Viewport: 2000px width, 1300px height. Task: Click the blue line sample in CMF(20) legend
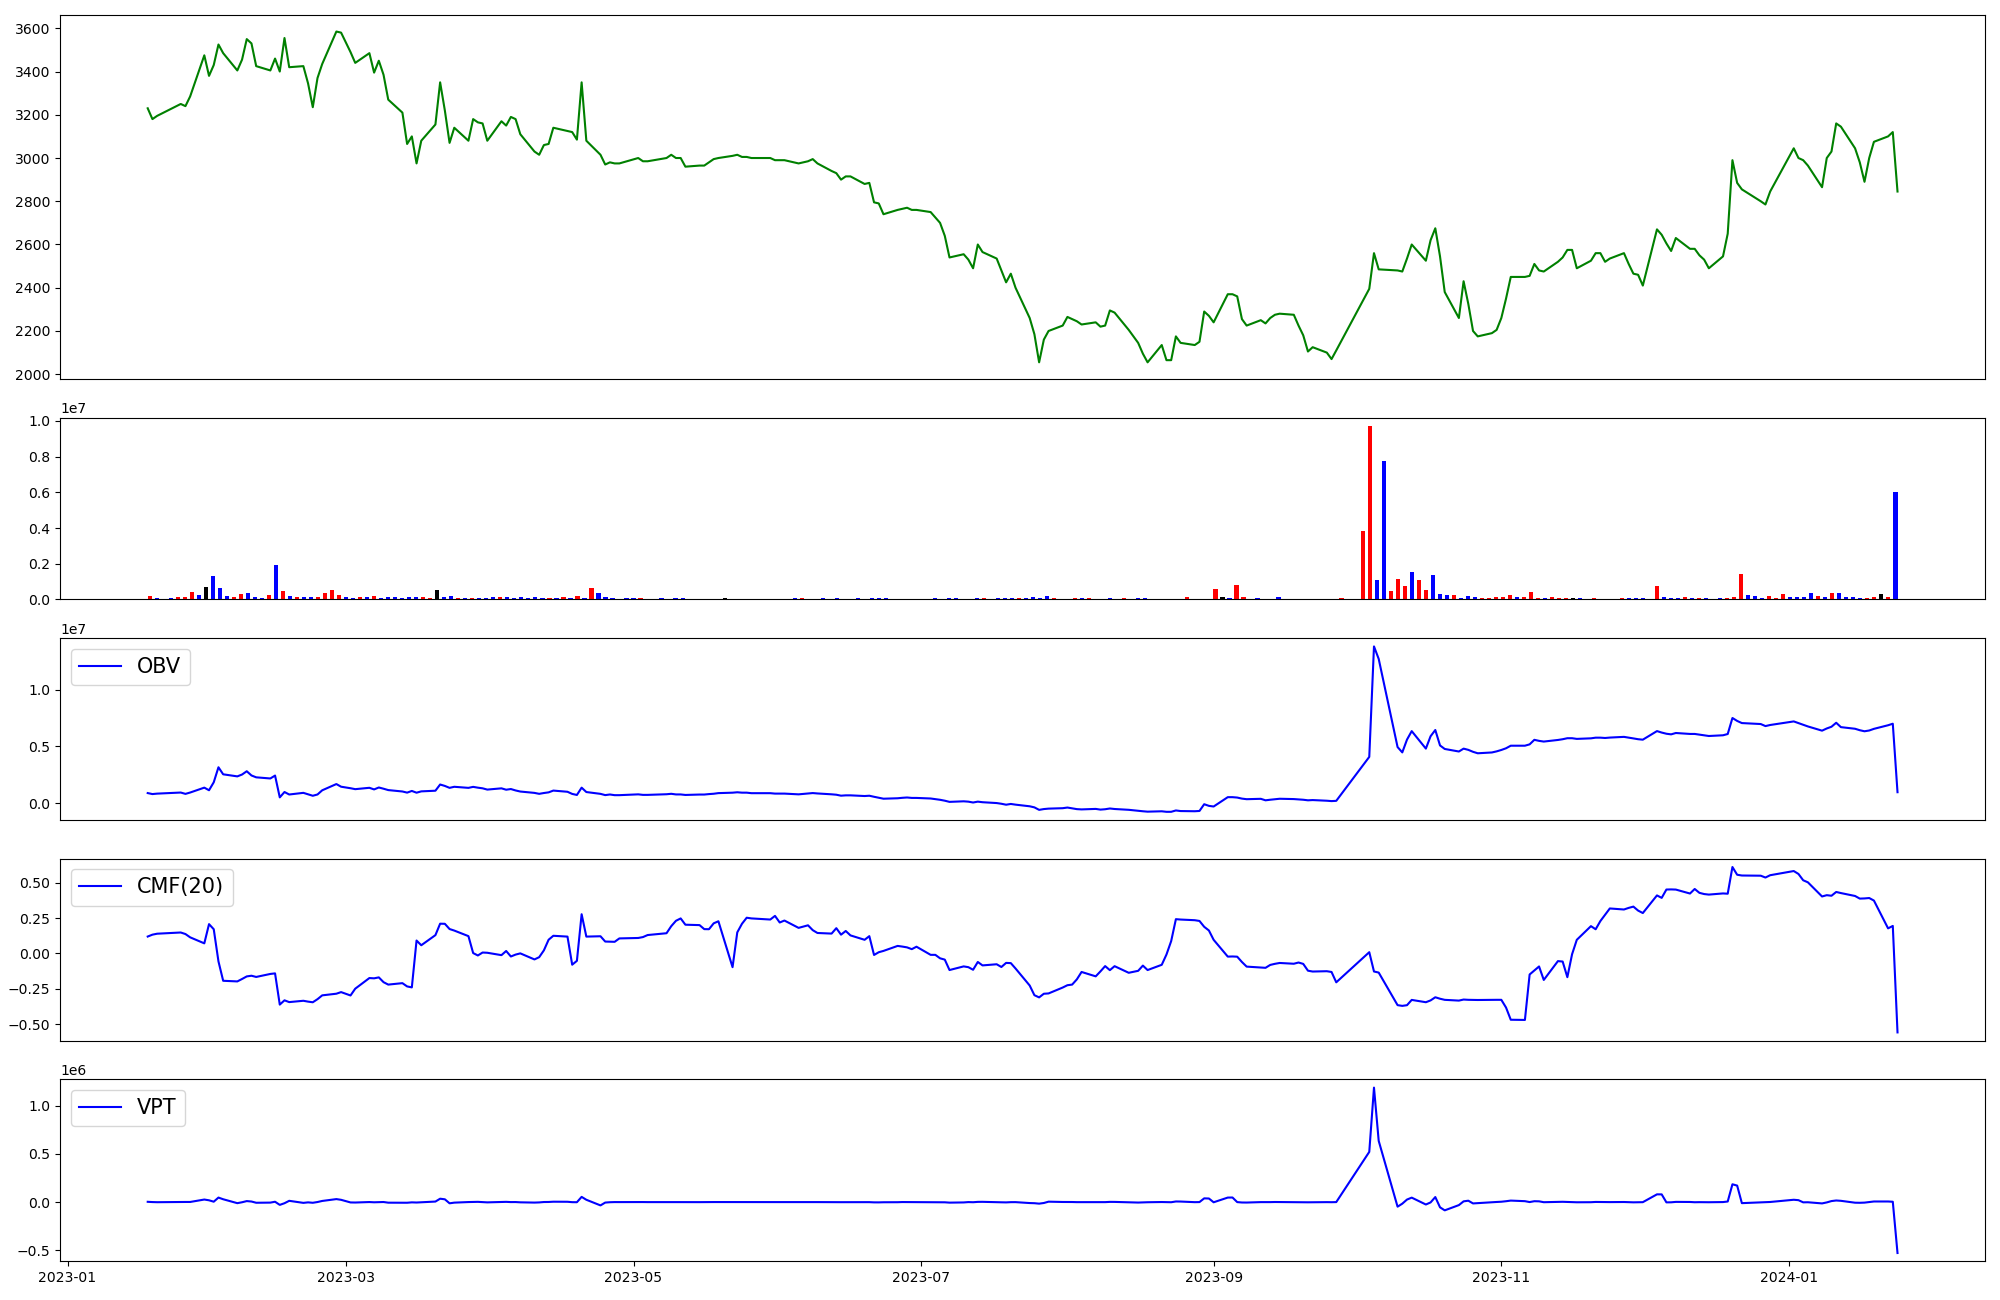(100, 887)
